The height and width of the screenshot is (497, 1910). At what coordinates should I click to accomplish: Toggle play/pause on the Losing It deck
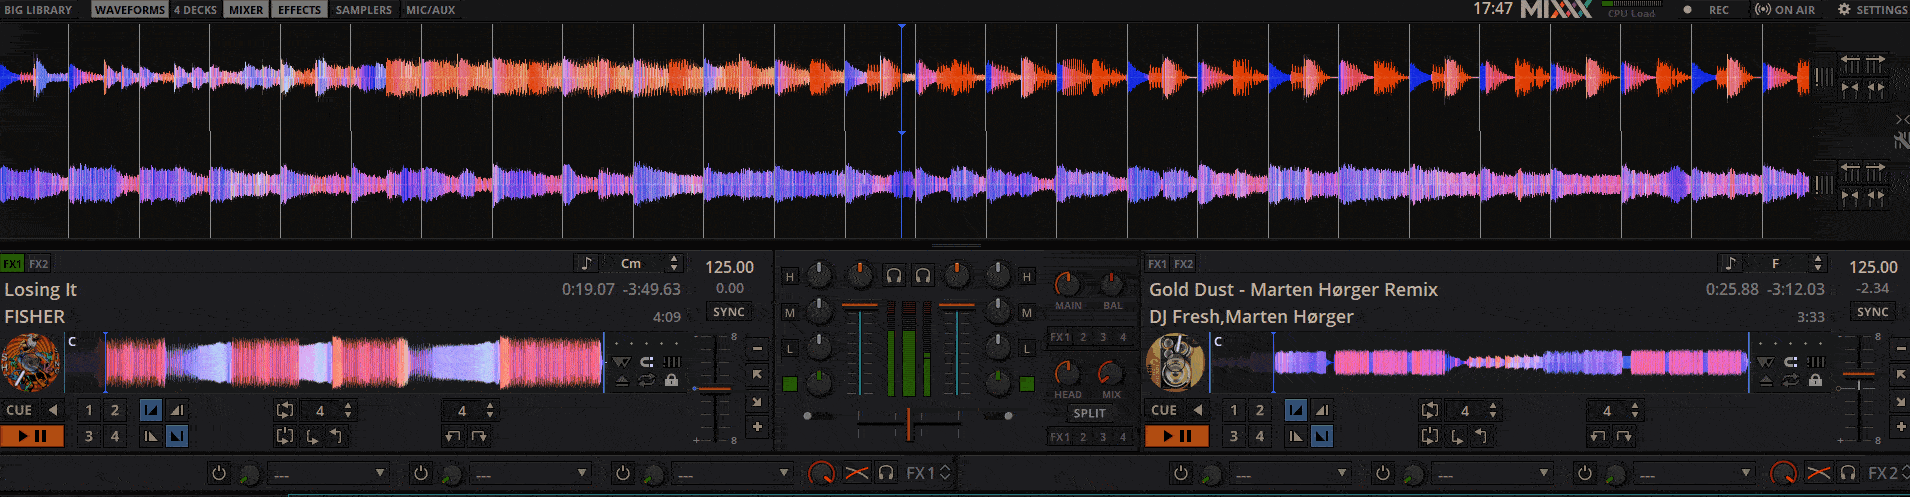(x=32, y=436)
